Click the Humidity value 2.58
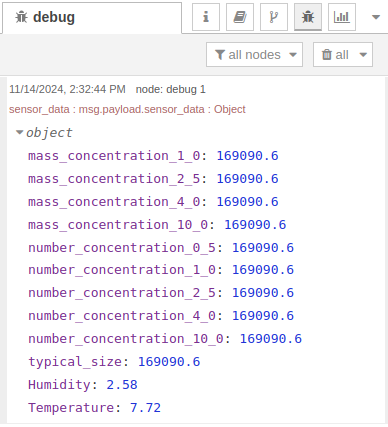This screenshot has width=388, height=427. pyautogui.click(x=122, y=385)
